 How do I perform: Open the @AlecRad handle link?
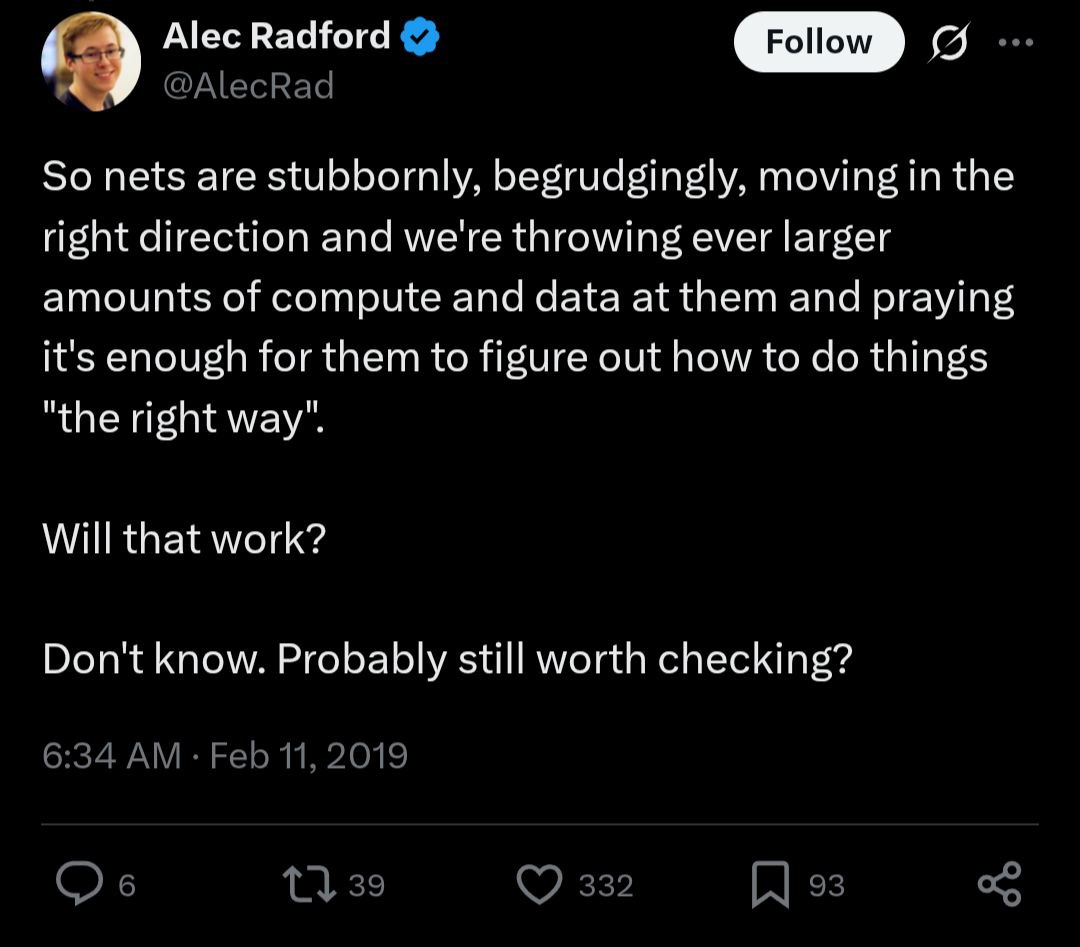click(x=248, y=86)
